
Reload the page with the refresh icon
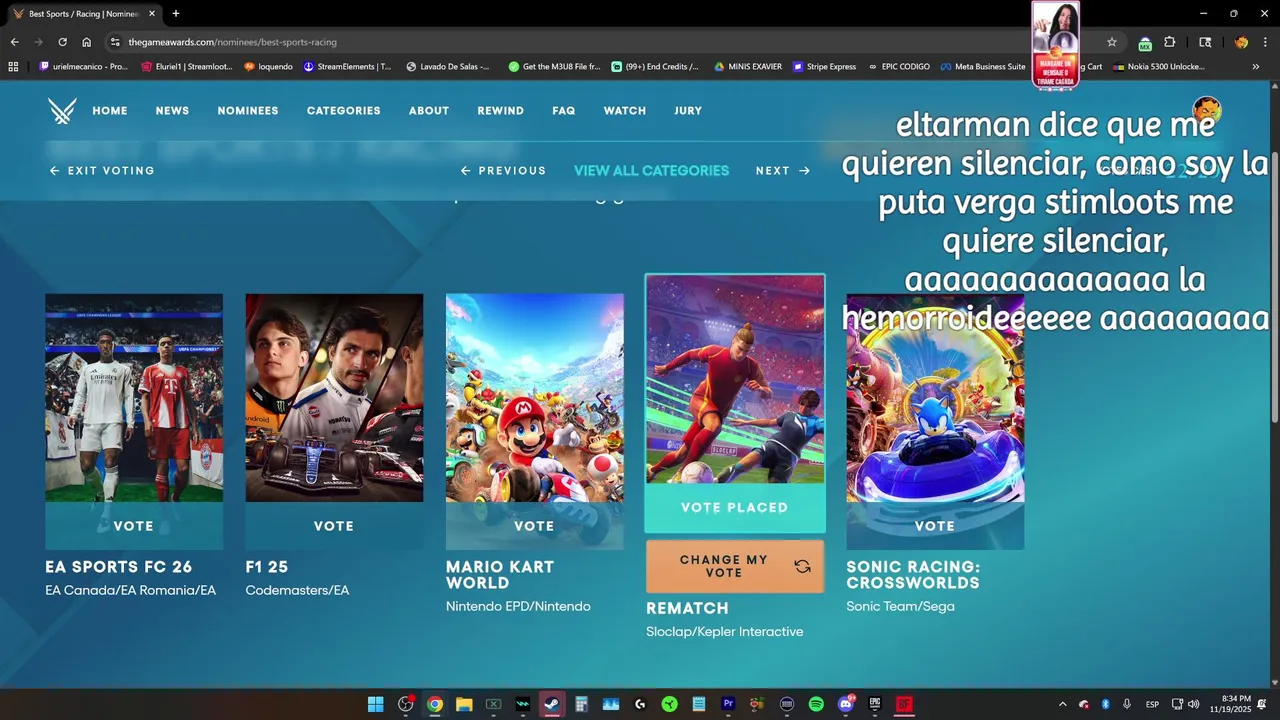tap(62, 42)
